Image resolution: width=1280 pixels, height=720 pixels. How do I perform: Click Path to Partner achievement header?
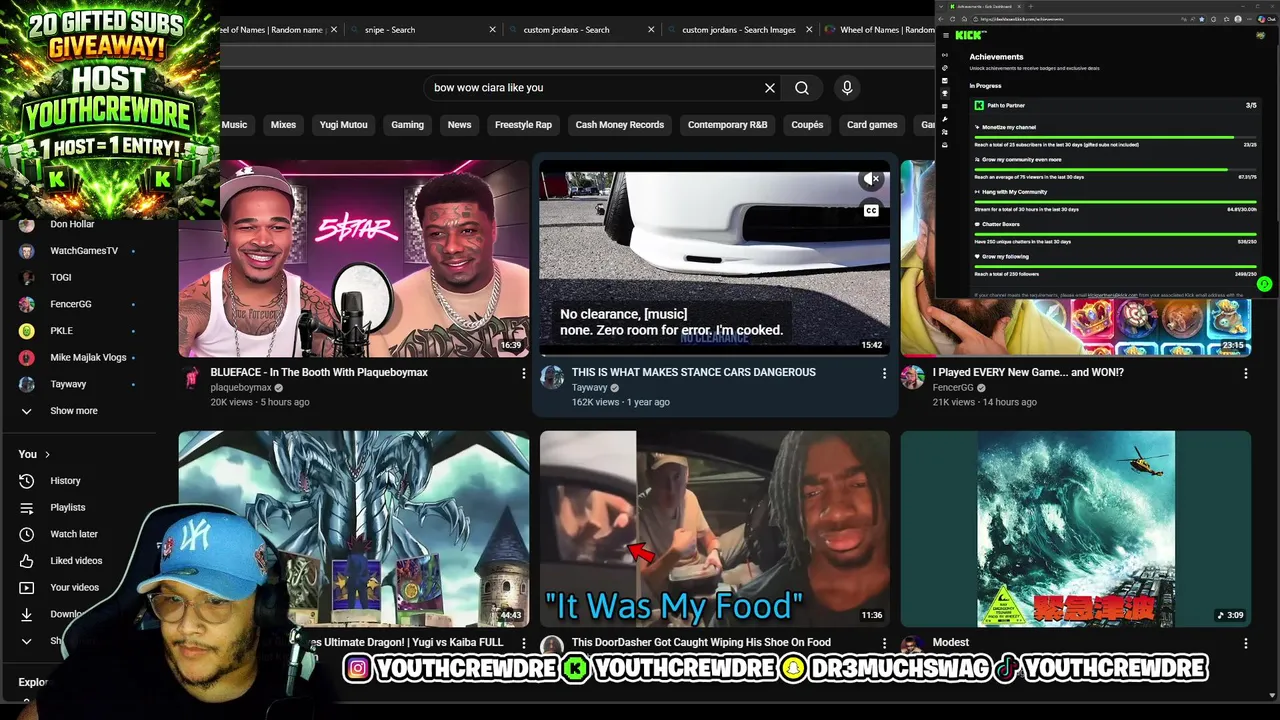pos(1115,105)
